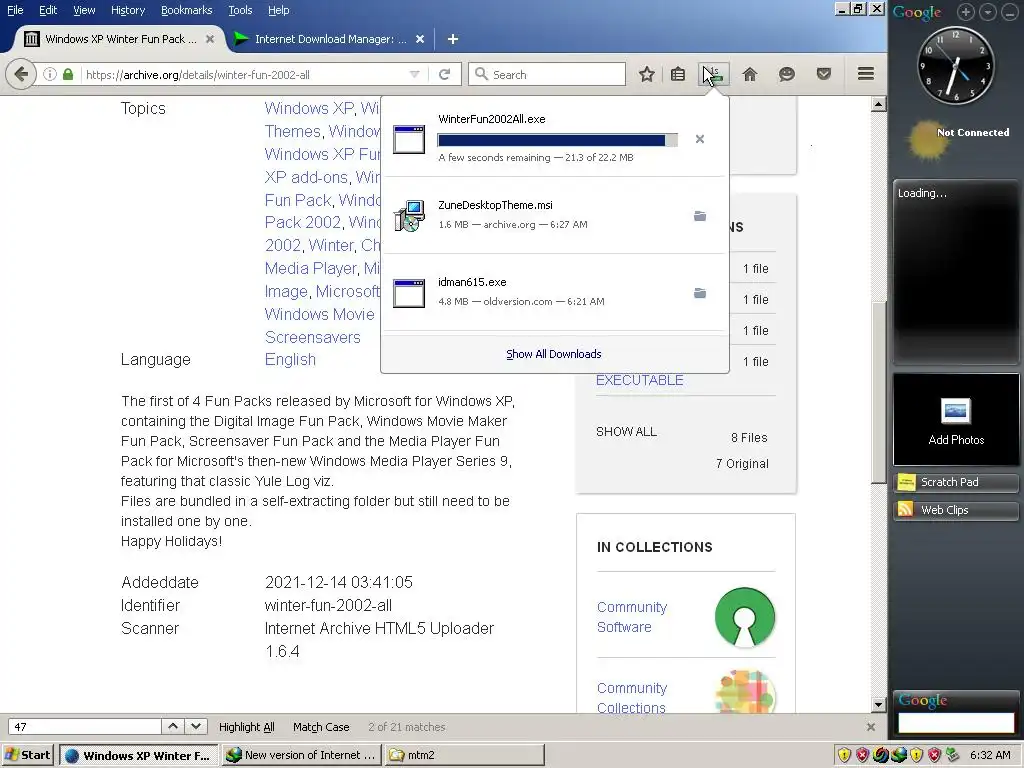Open the Community Collections link
1024x768 pixels.
click(x=632, y=698)
